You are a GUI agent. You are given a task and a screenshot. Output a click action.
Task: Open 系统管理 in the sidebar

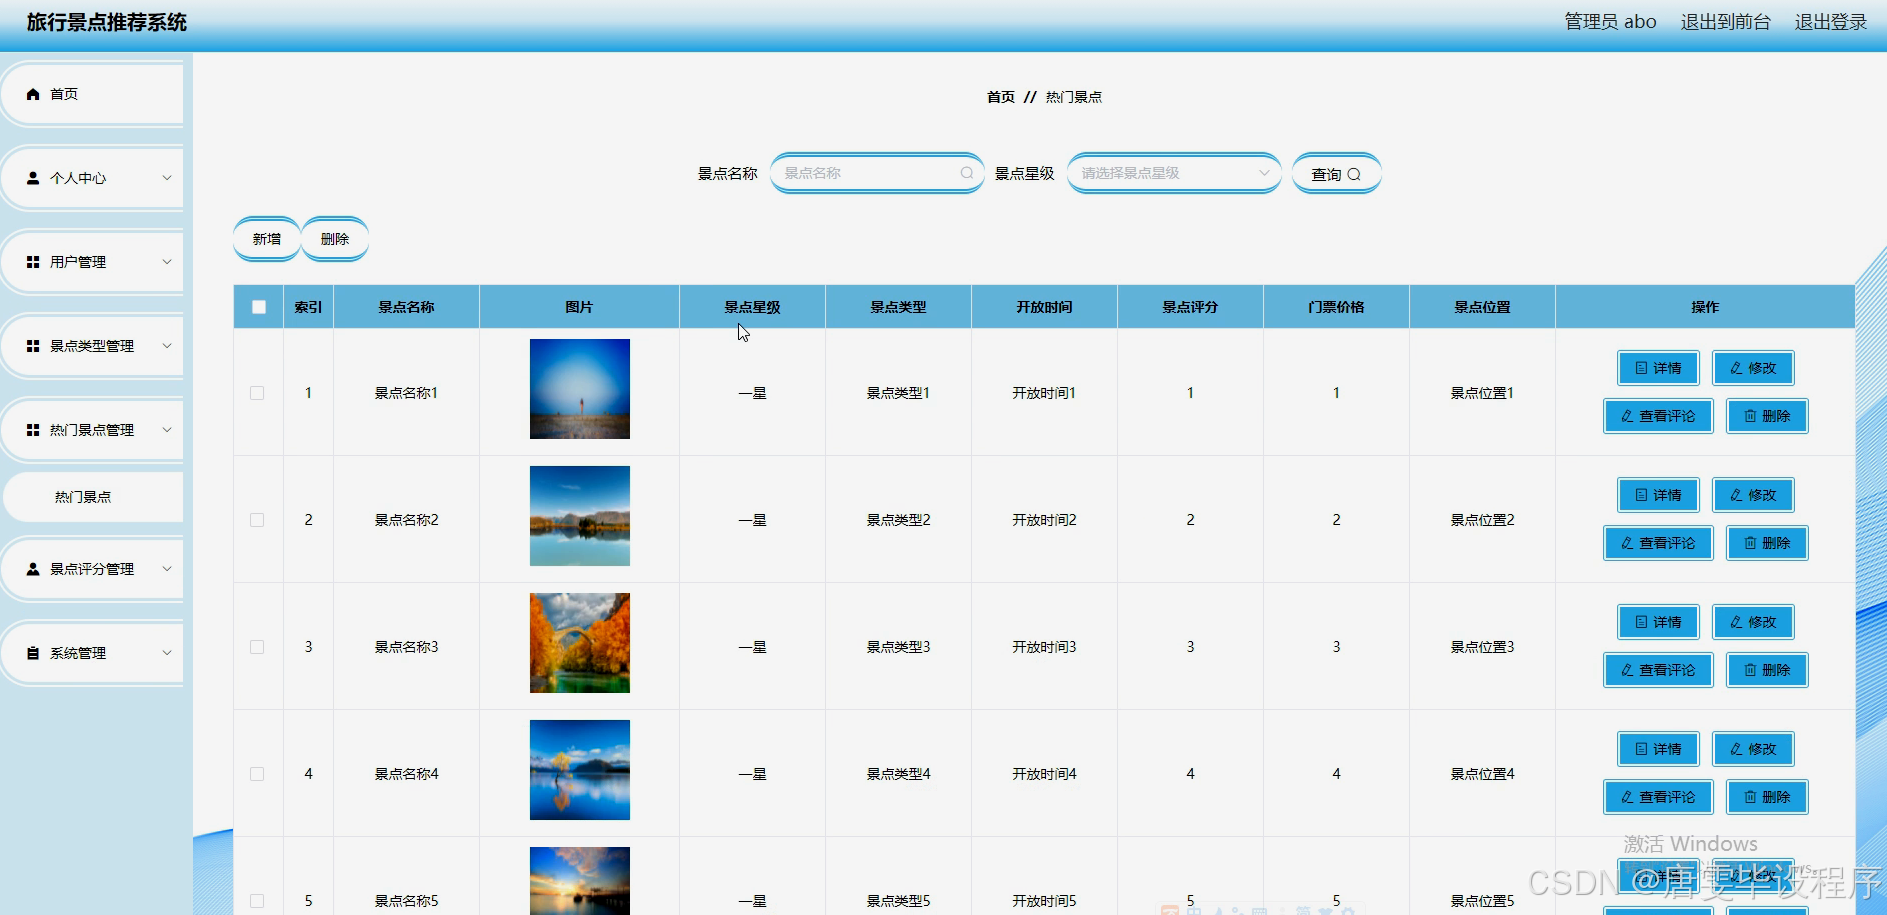(93, 653)
